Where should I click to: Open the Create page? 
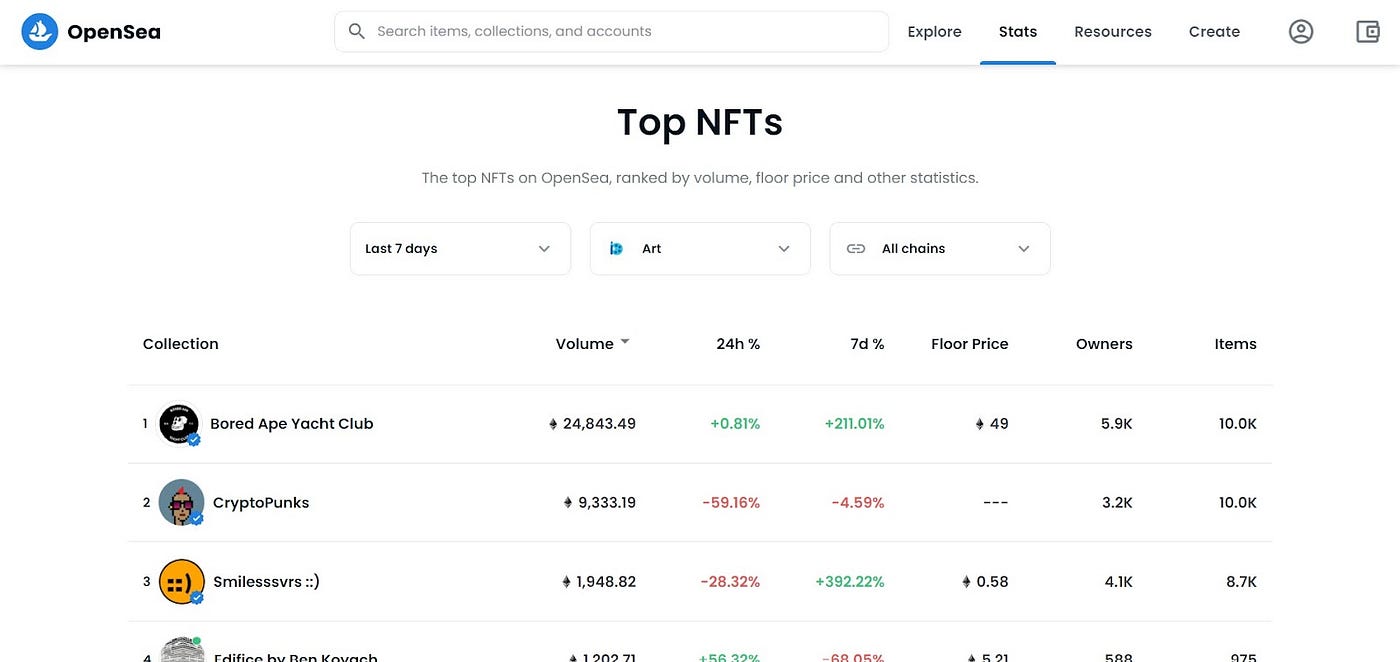point(1214,32)
